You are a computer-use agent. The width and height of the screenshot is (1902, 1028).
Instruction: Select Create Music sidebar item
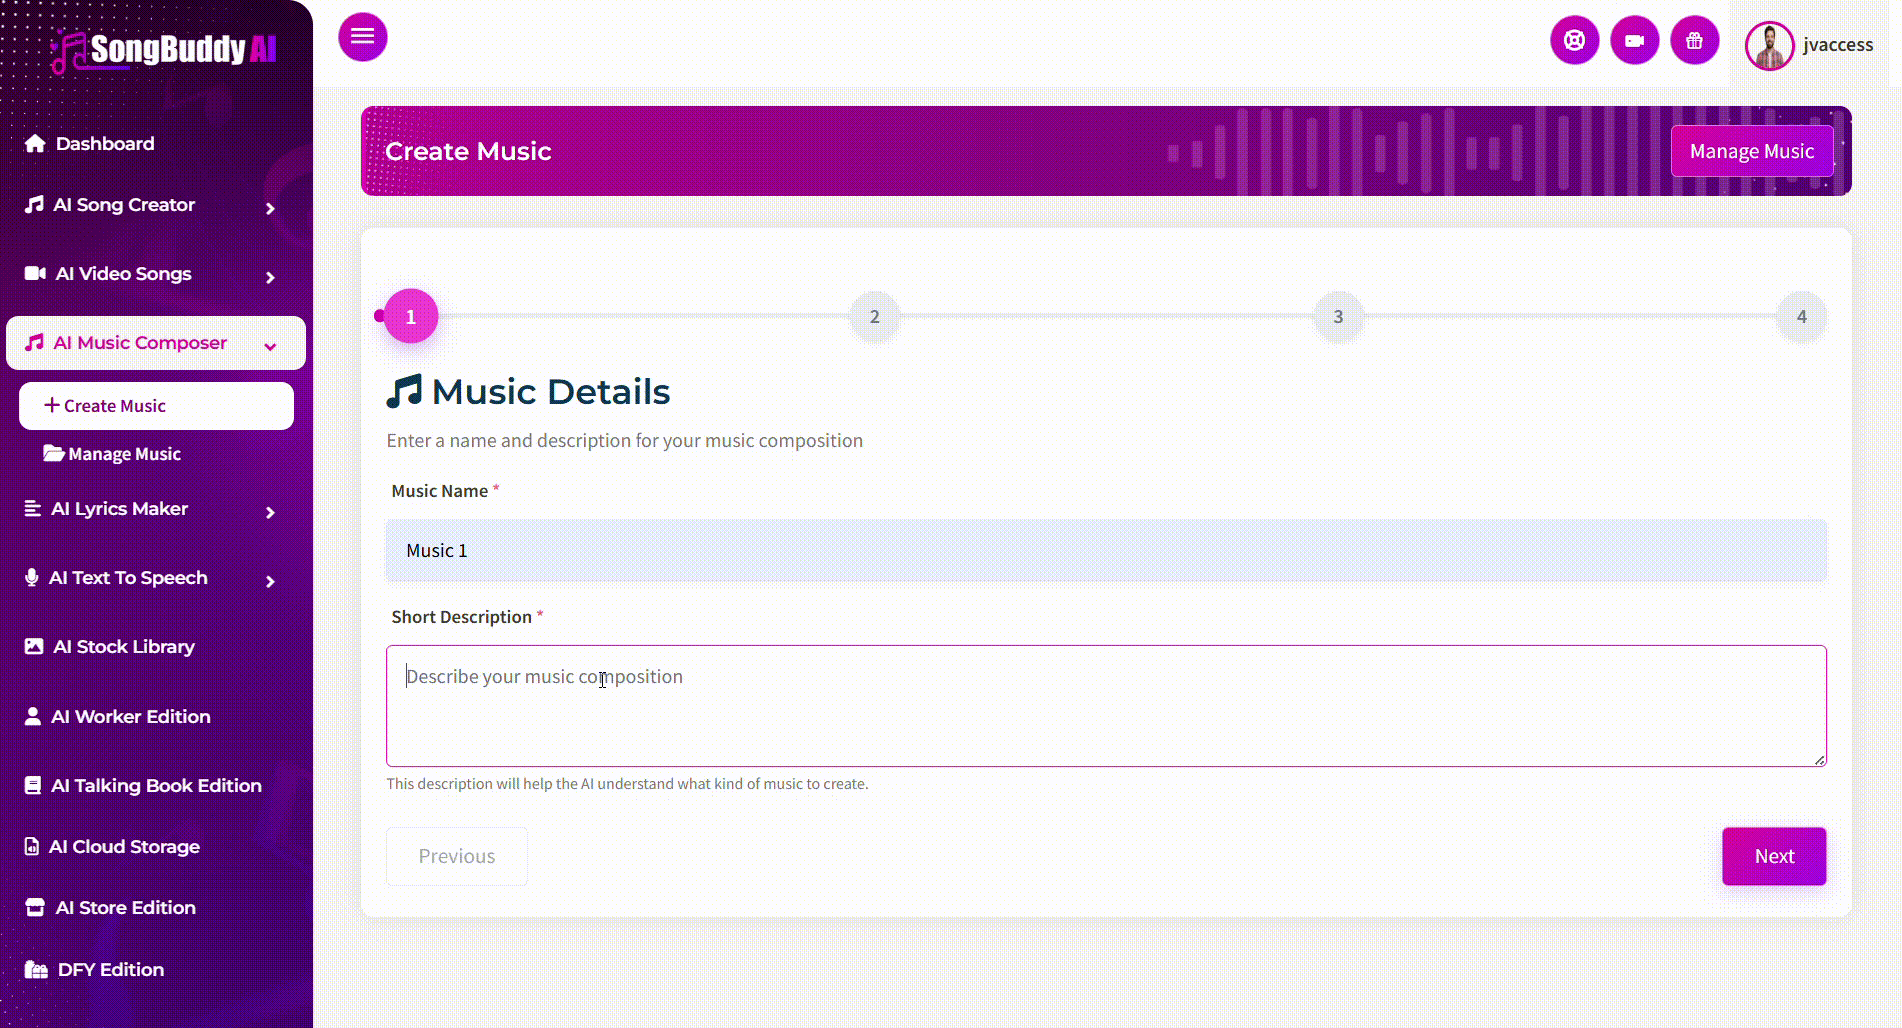coord(156,406)
